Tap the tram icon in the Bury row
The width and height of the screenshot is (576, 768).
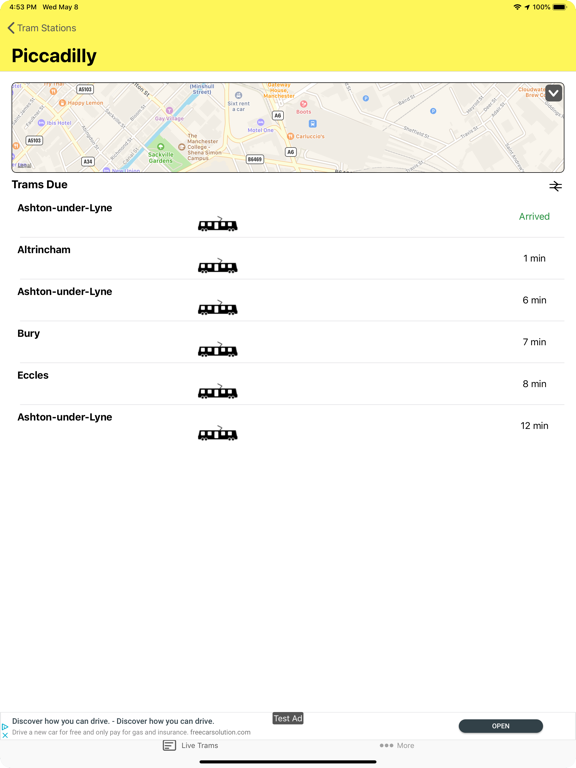(x=217, y=349)
